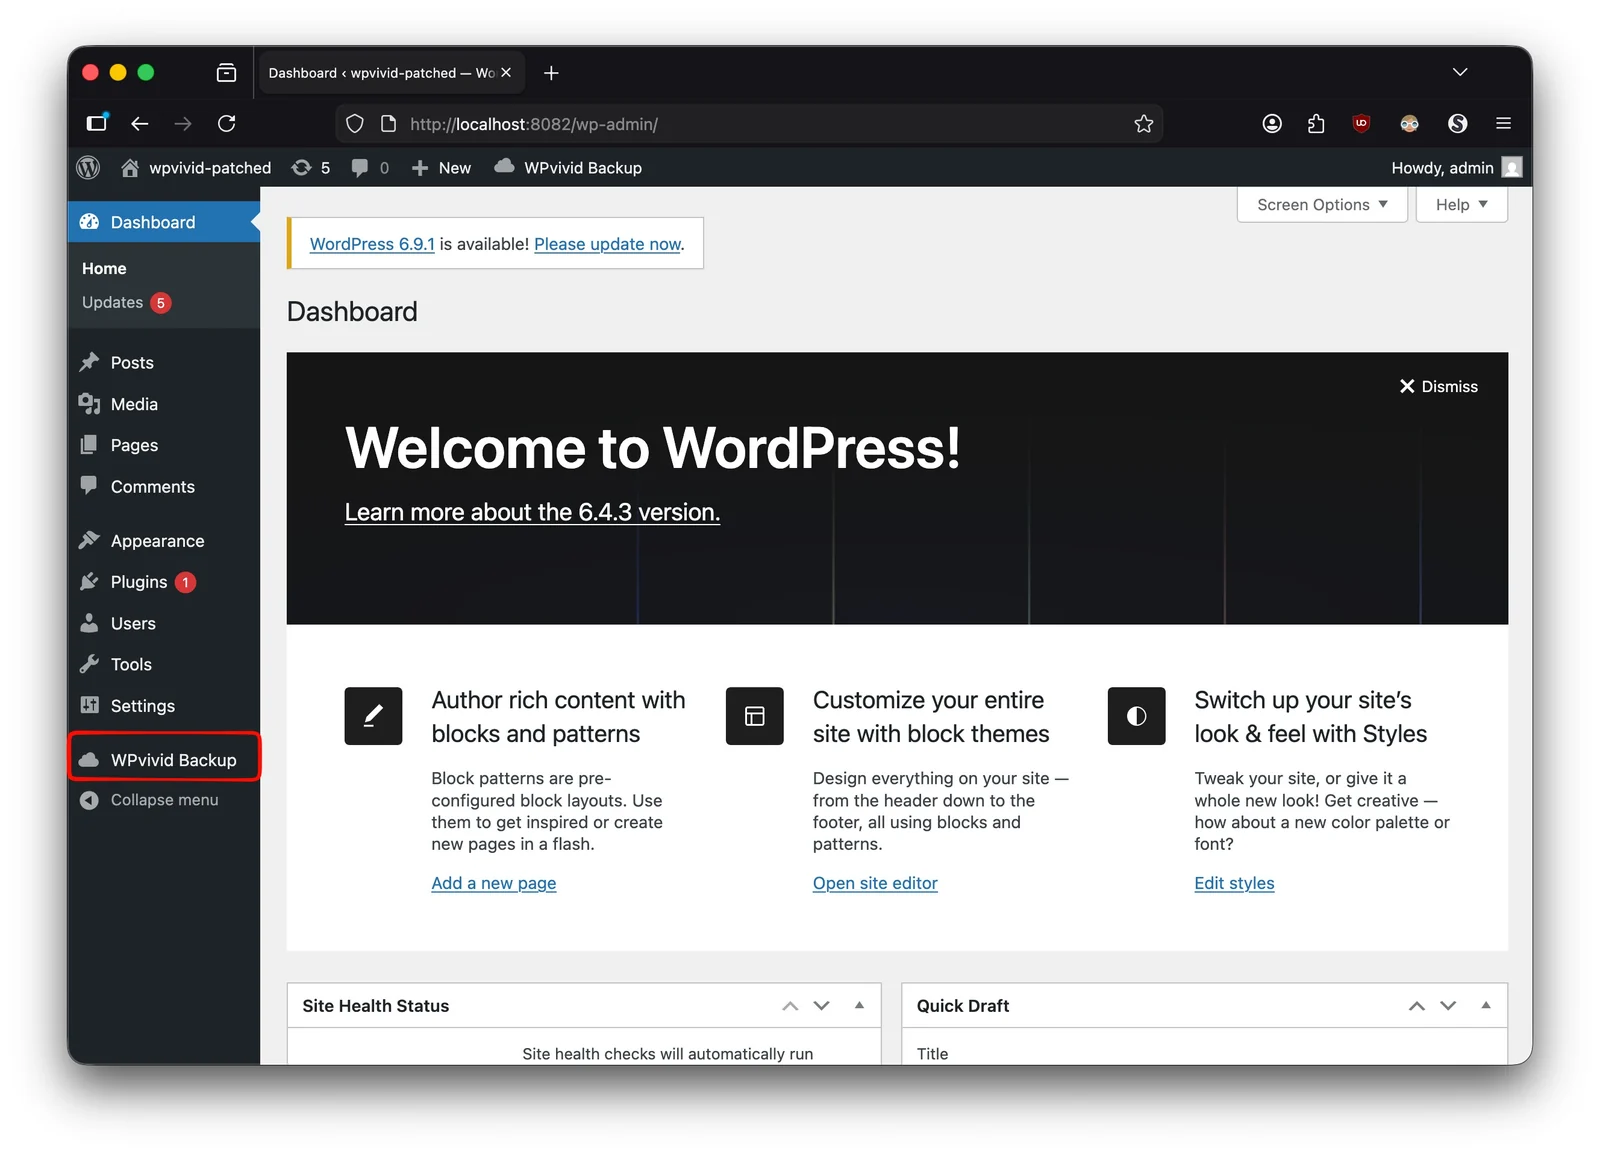1600x1154 pixels.
Task: Collapse the admin sidebar menu
Action: coord(164,800)
